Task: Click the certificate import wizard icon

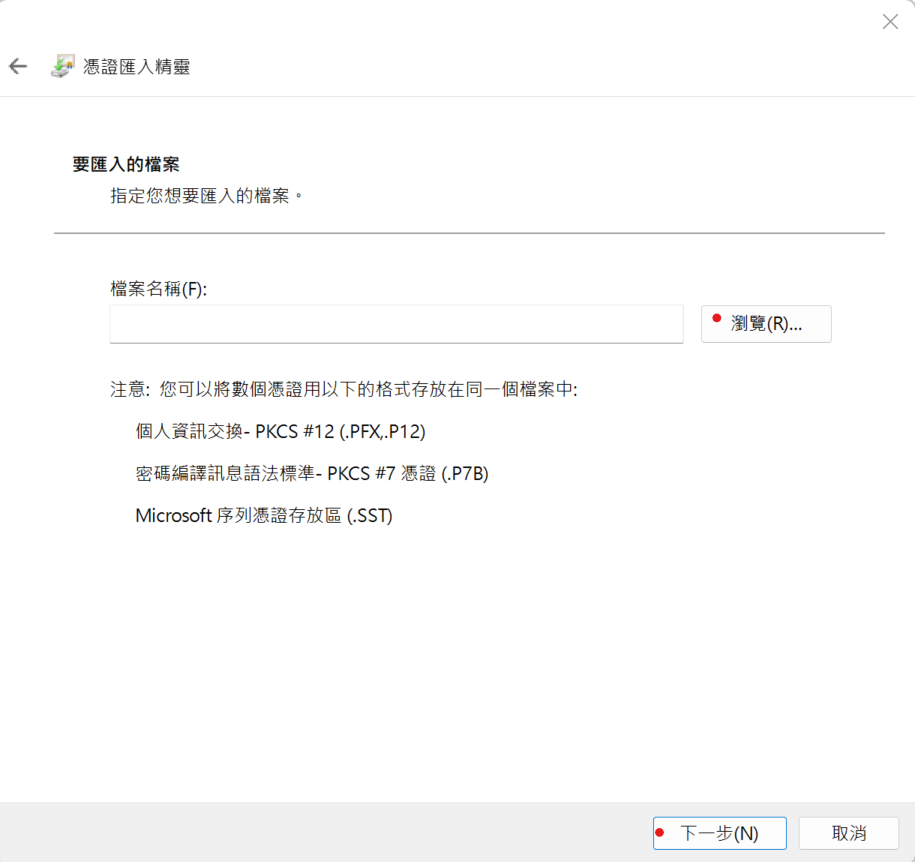Action: (x=63, y=67)
